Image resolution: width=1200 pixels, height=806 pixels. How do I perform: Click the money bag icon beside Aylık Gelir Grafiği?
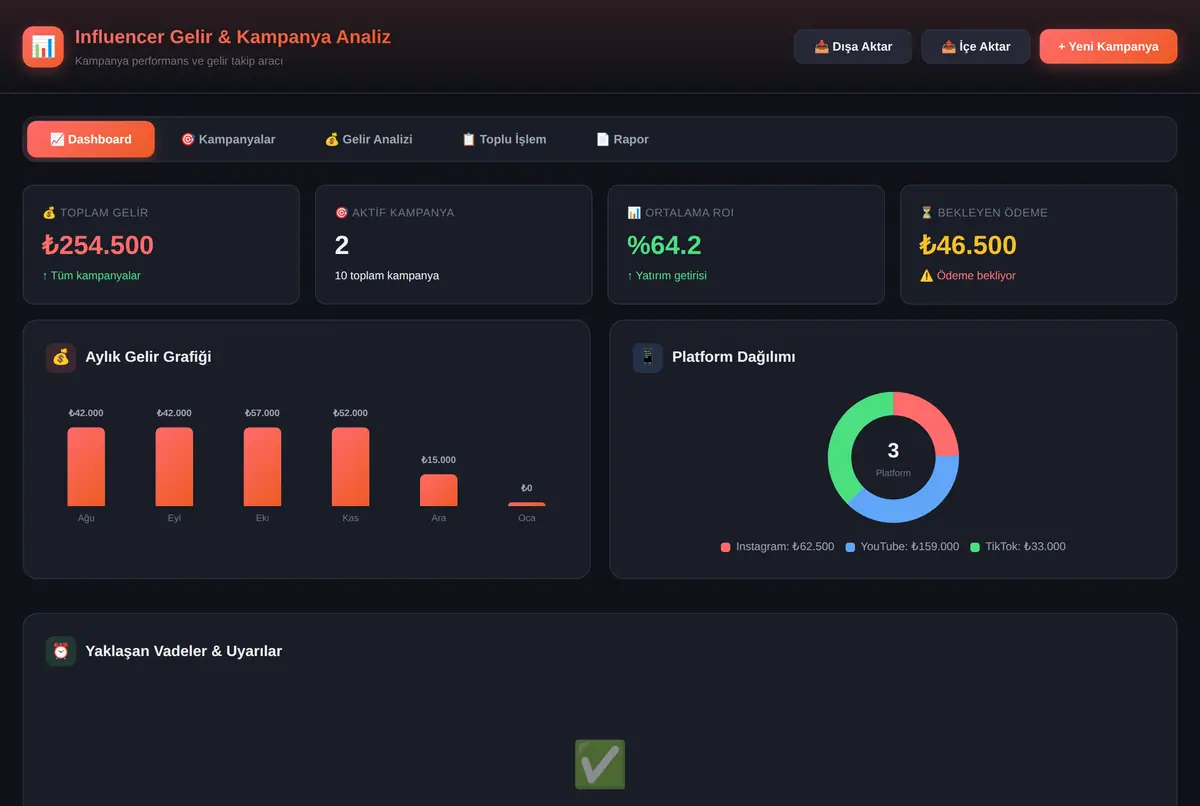pos(61,357)
